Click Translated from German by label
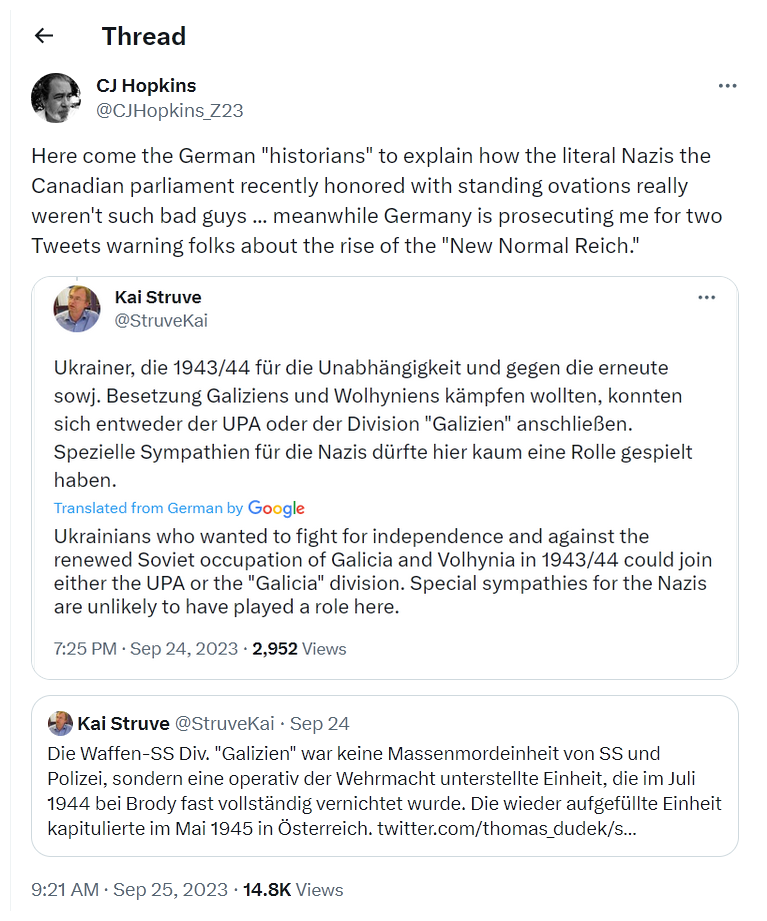The height and width of the screenshot is (921, 767). [x=148, y=508]
